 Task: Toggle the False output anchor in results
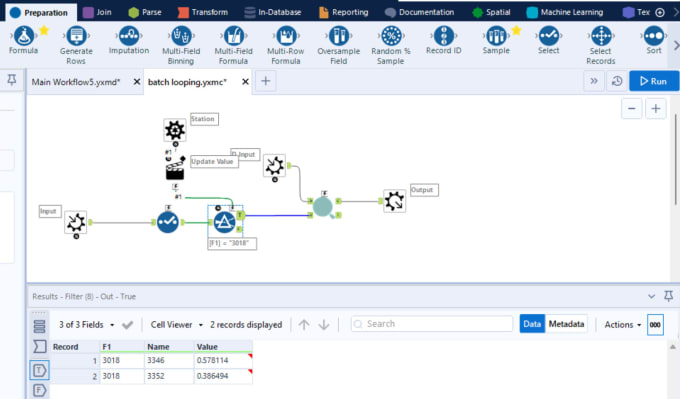39,390
